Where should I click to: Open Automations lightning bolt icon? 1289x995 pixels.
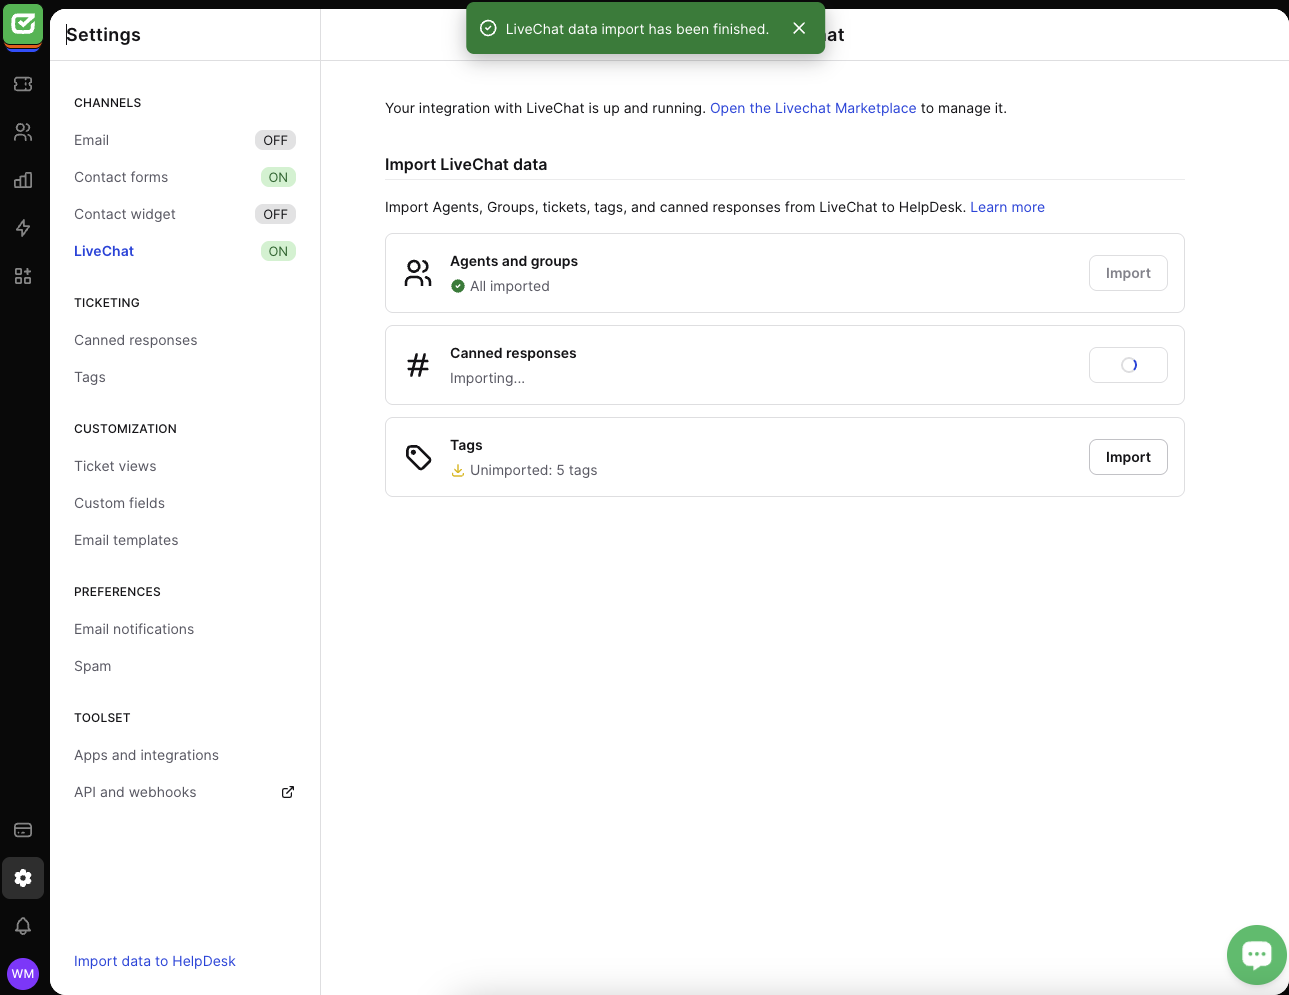[x=23, y=228]
